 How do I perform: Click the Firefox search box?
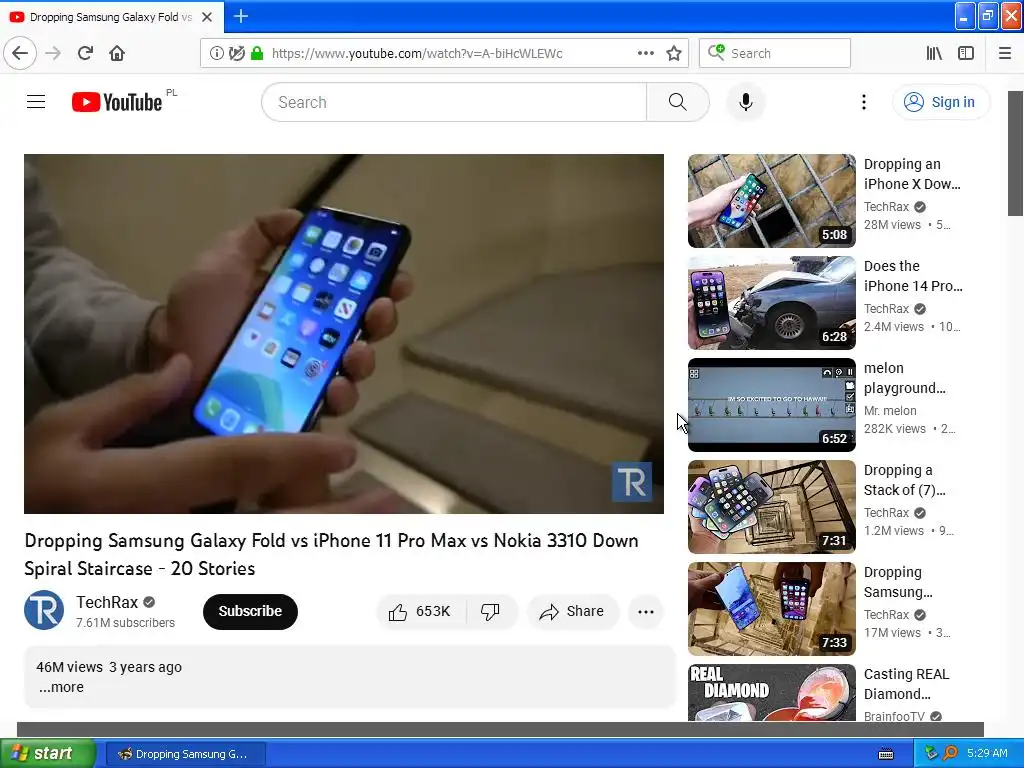(775, 53)
